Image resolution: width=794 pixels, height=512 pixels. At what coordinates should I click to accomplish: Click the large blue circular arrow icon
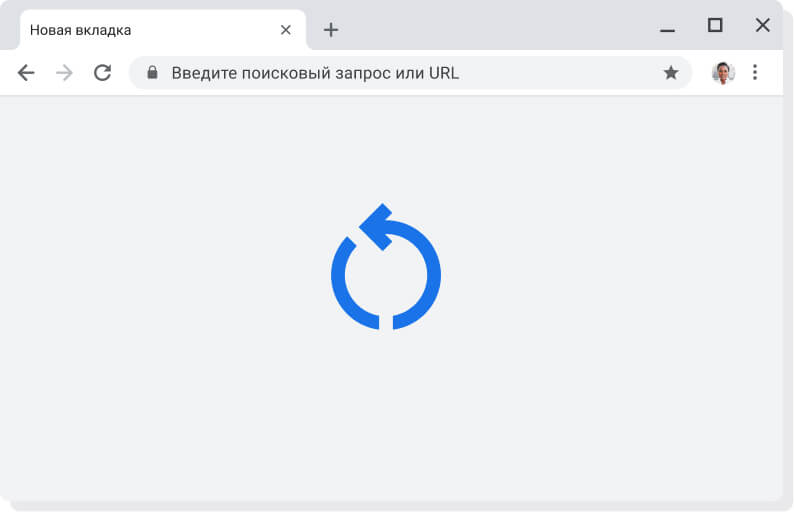[x=386, y=268]
